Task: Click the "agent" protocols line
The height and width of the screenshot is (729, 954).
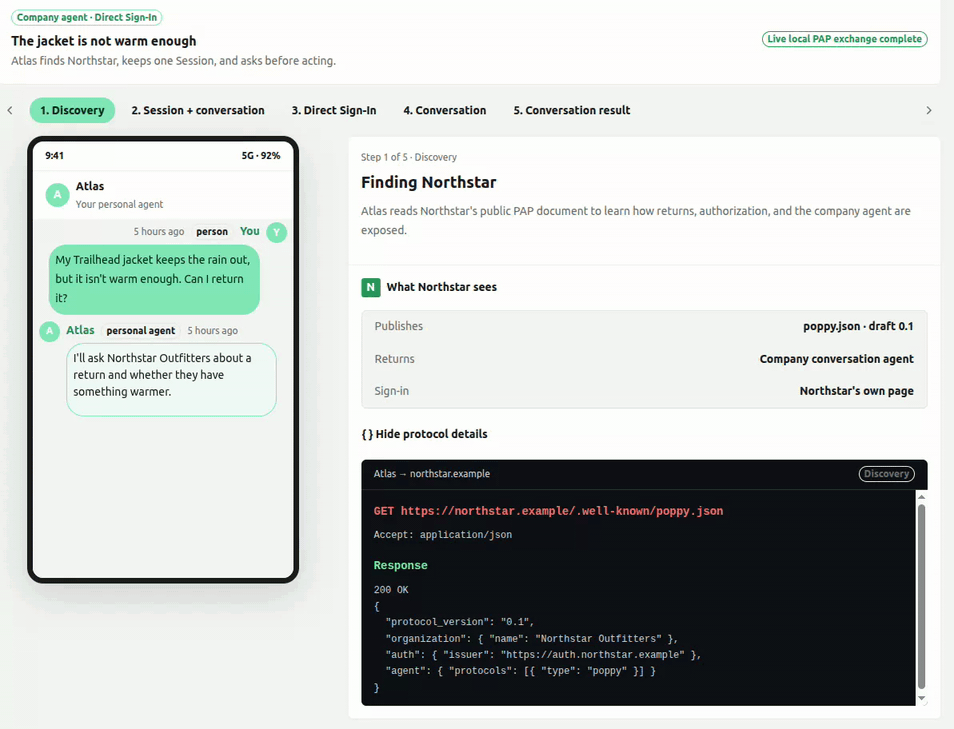Action: point(520,671)
